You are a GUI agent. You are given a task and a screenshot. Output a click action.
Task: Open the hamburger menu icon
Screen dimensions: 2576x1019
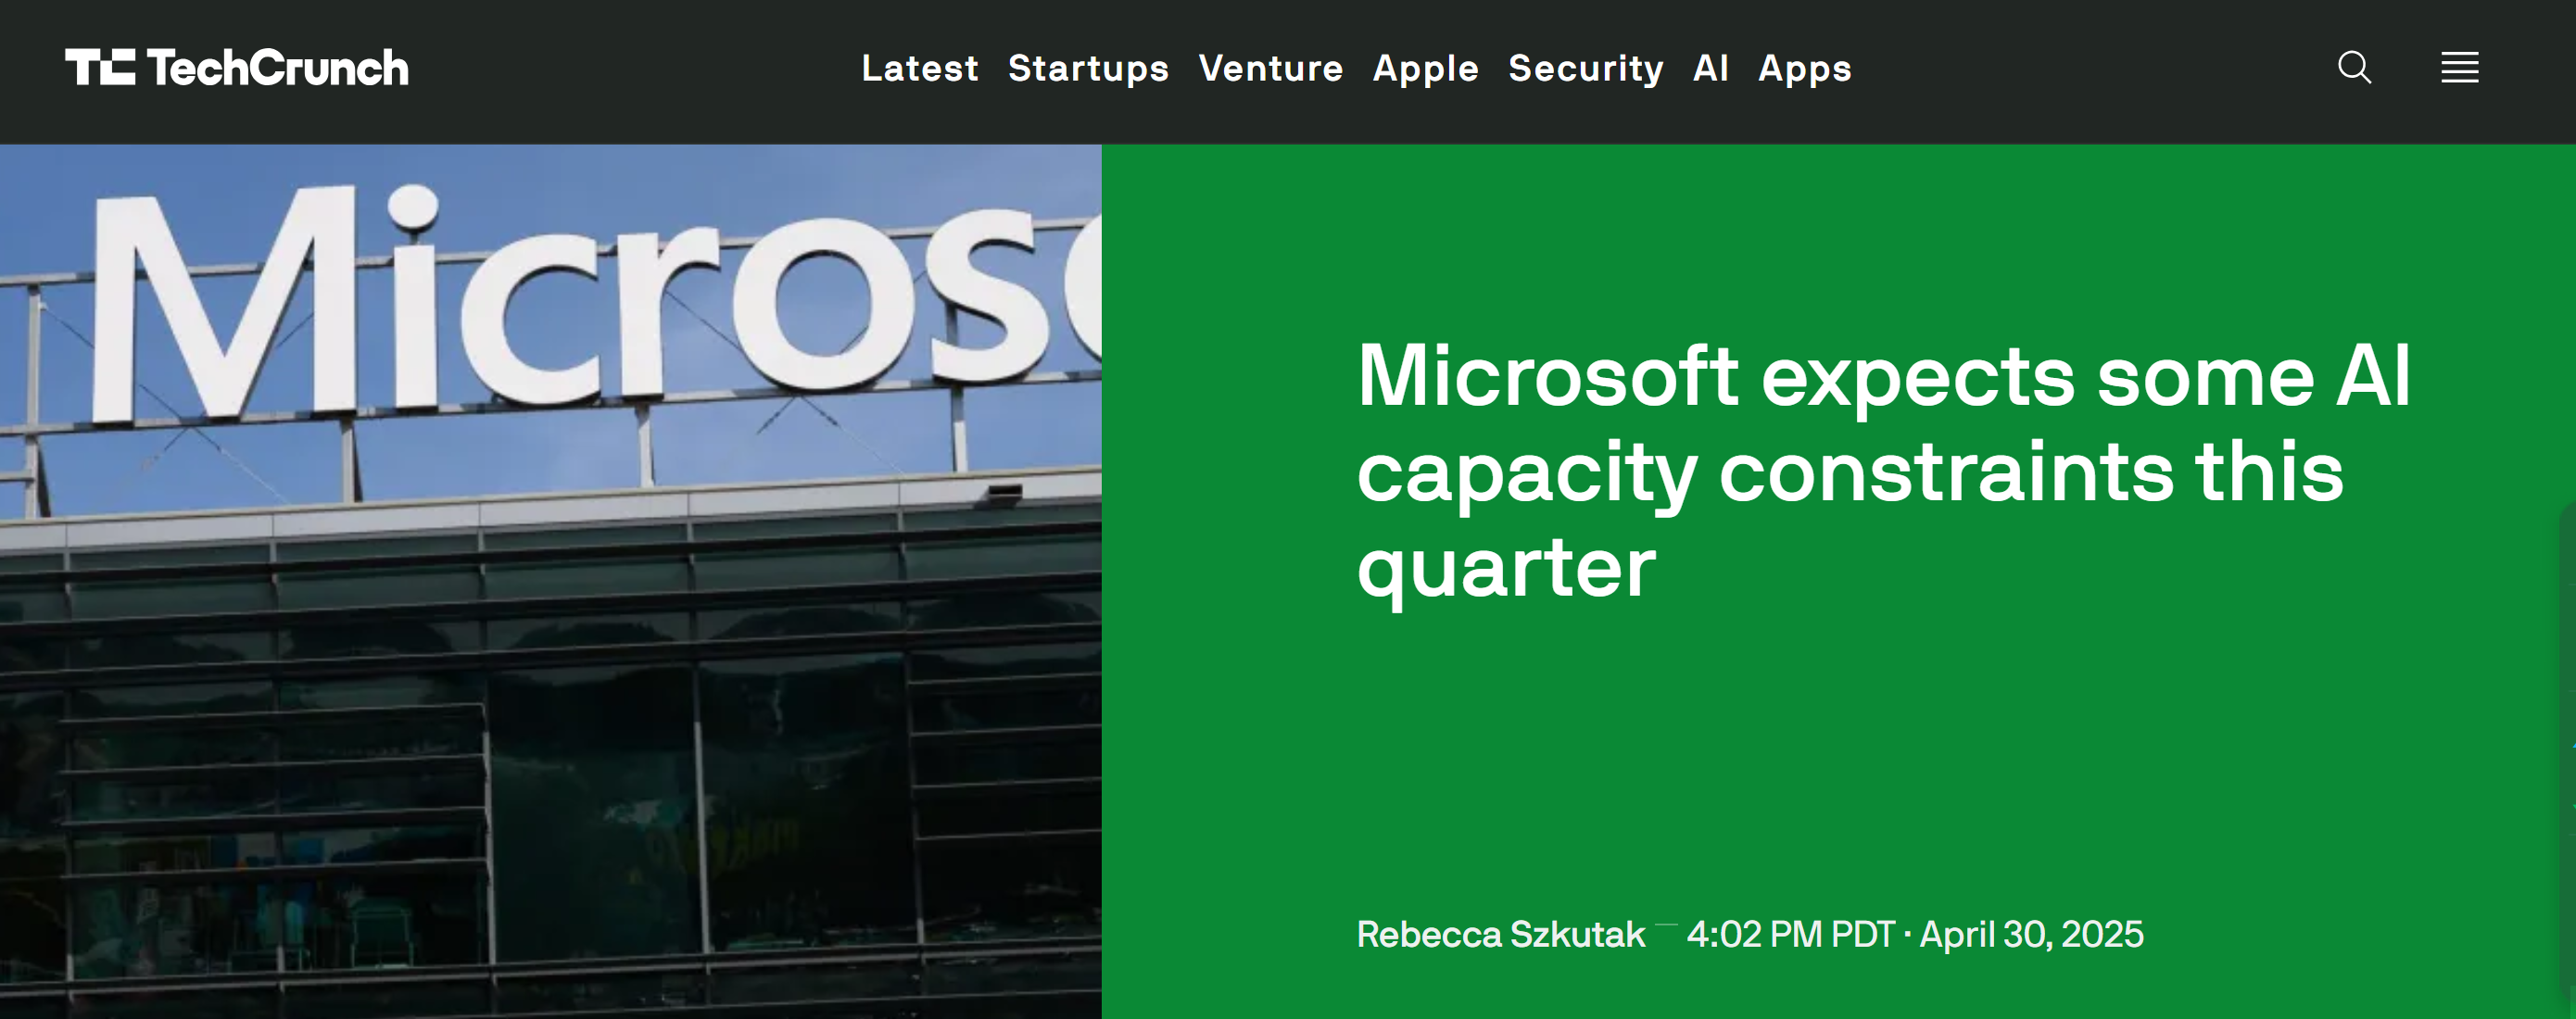coord(2459,68)
